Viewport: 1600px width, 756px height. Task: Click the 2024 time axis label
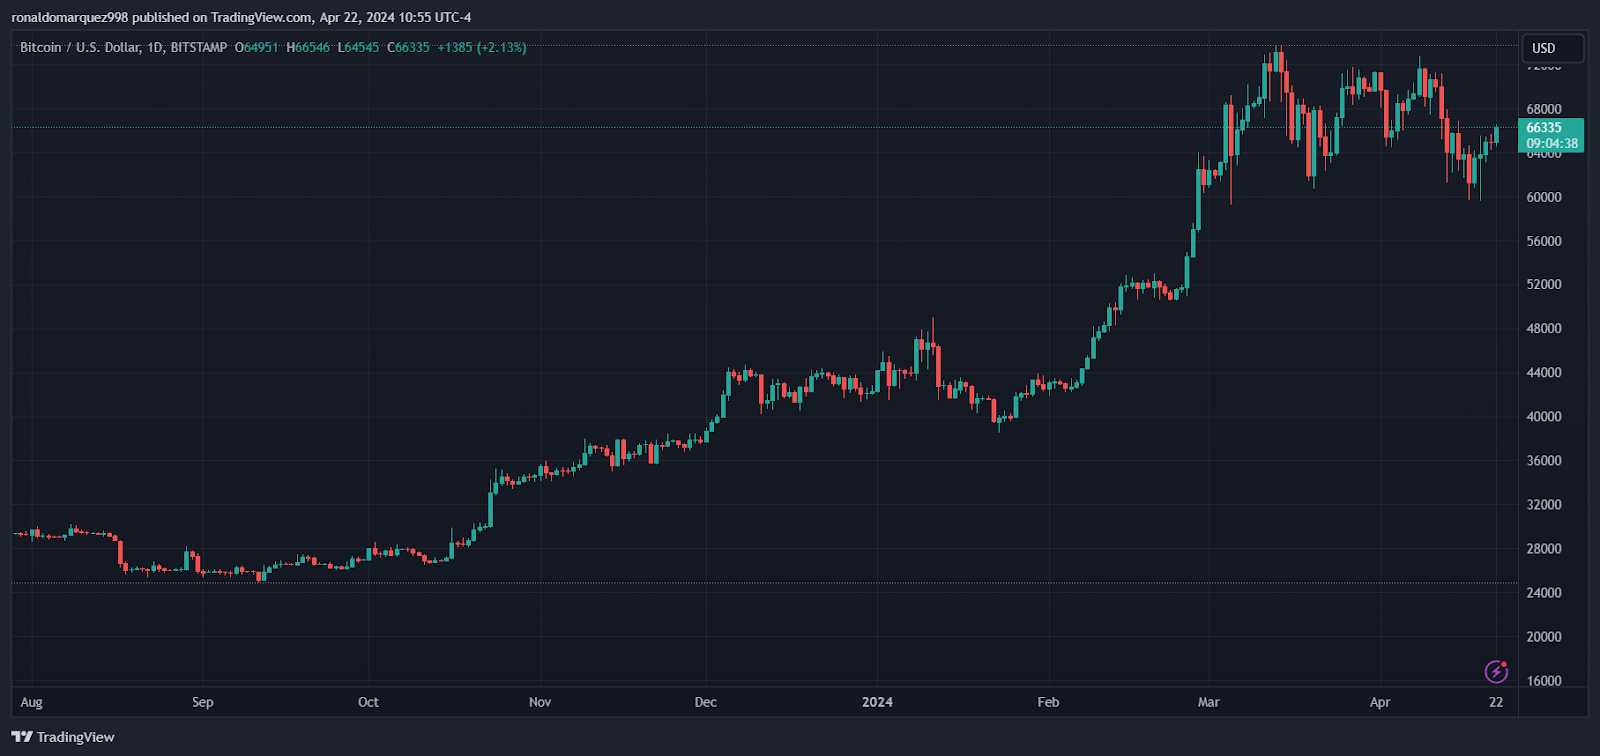(x=877, y=702)
